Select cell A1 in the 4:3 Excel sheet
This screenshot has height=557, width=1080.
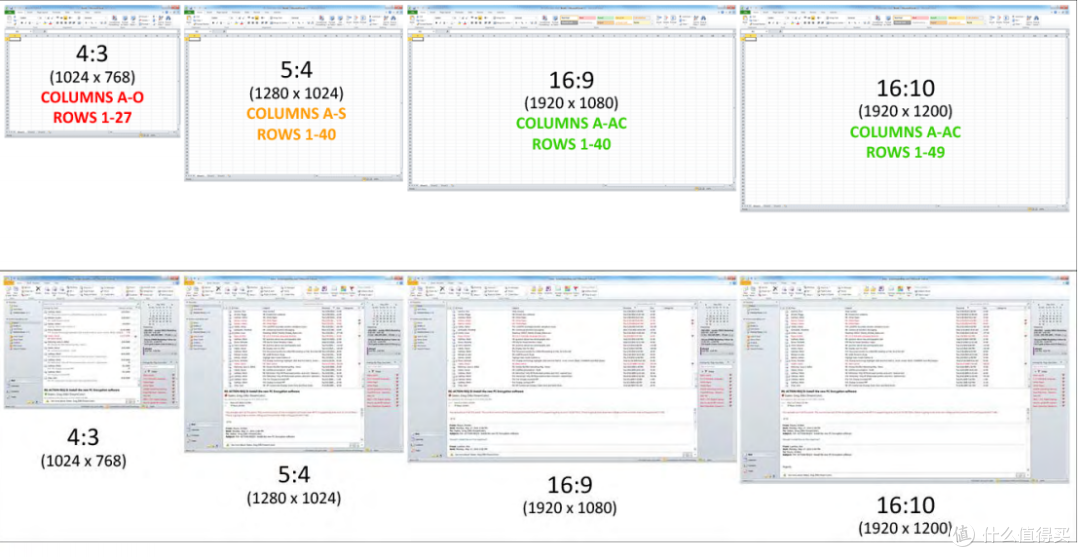click(15, 39)
